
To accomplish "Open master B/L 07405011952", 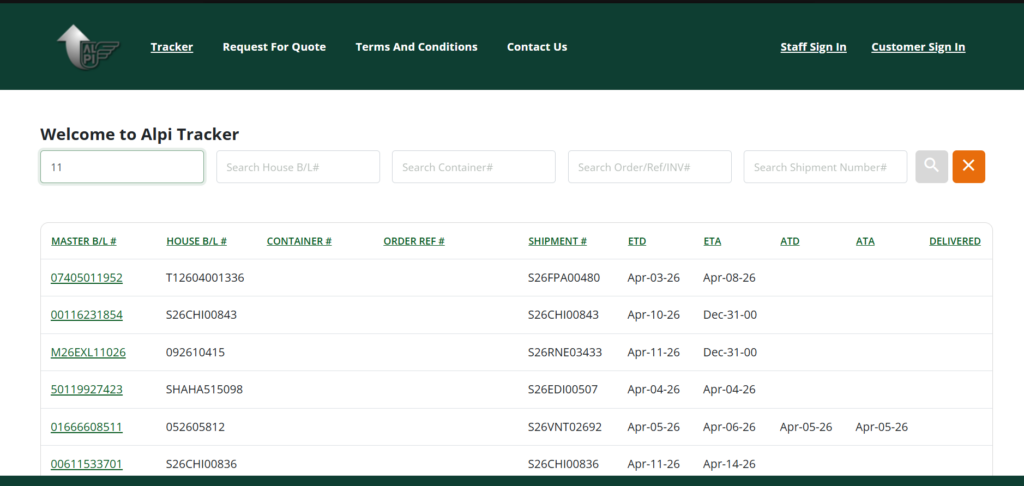I will pos(87,278).
